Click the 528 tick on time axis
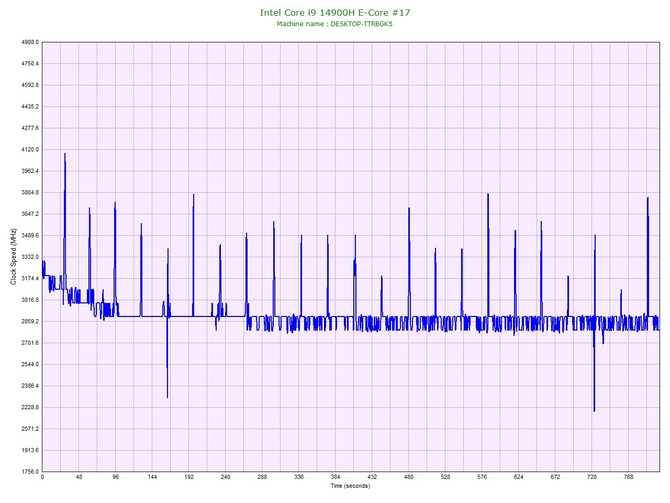Viewport: 670px width, 503px height. (446, 477)
